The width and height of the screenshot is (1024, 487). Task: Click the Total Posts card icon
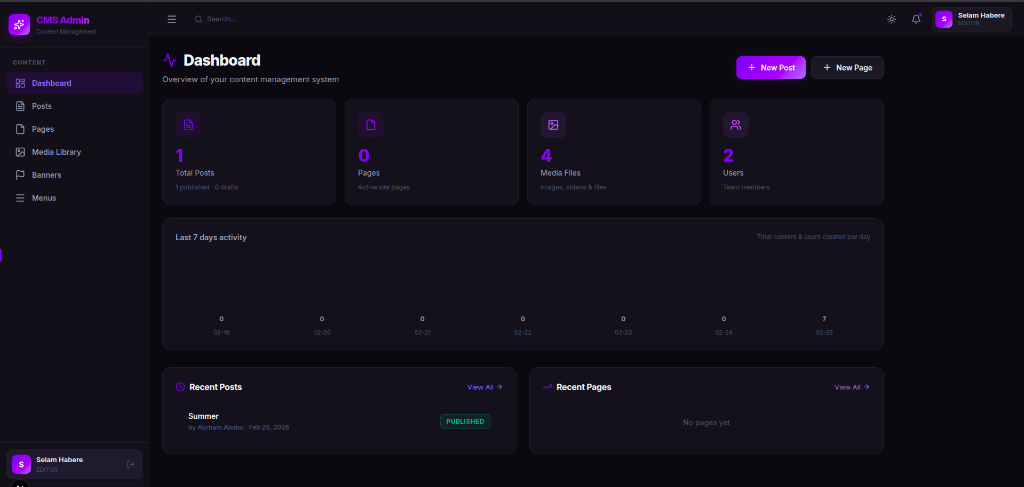click(x=188, y=125)
